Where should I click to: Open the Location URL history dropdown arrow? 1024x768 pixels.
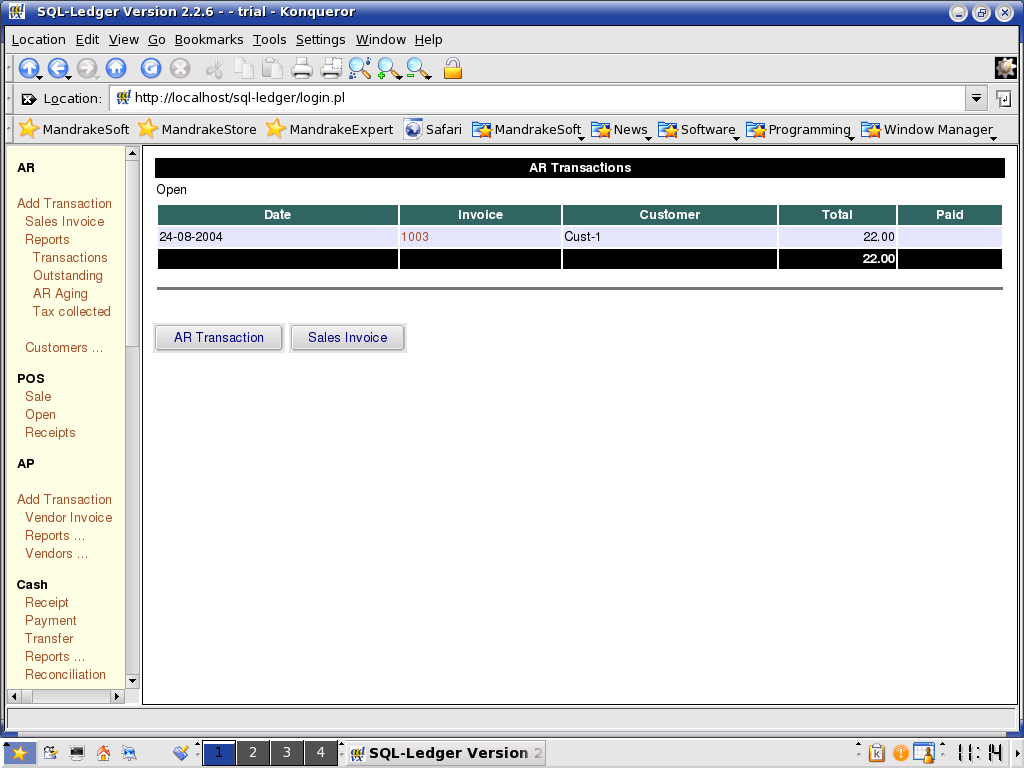point(976,98)
